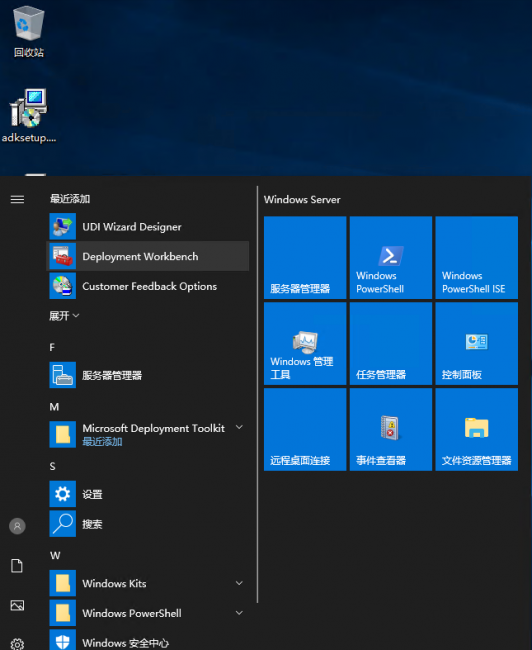
Task: Open the 服务器管理器 tile
Action: 305,257
